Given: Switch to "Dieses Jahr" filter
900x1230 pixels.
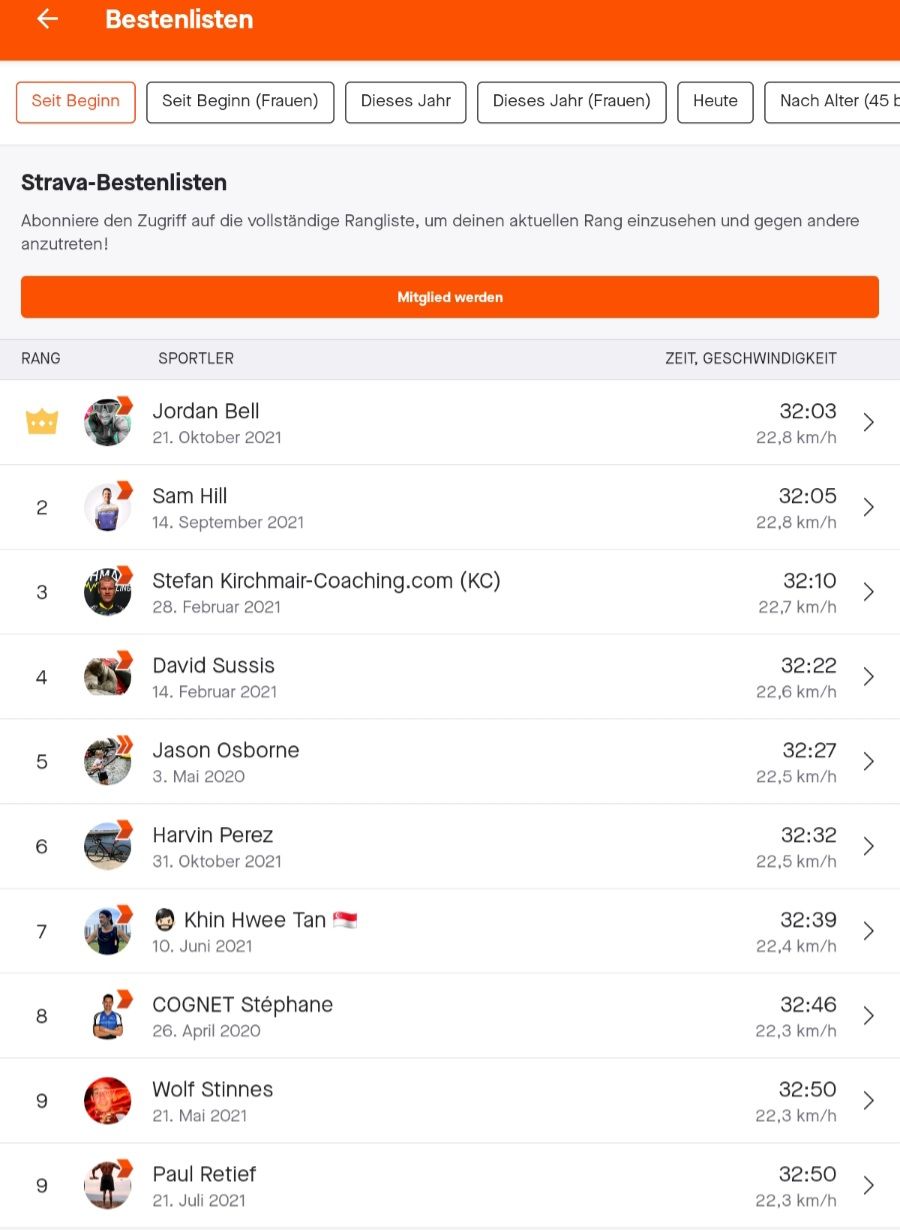Looking at the screenshot, I should 405,102.
